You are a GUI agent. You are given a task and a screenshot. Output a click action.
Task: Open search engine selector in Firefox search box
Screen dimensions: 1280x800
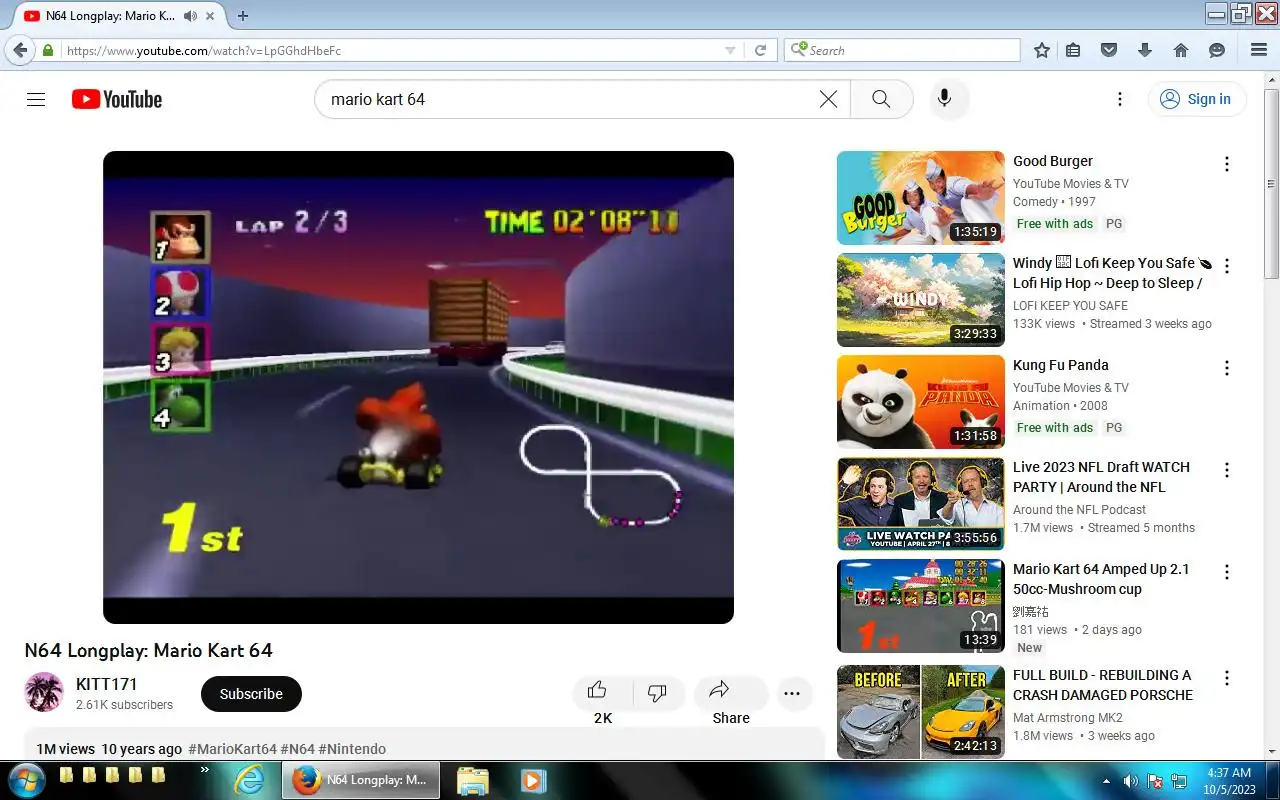pyautogui.click(x=799, y=50)
